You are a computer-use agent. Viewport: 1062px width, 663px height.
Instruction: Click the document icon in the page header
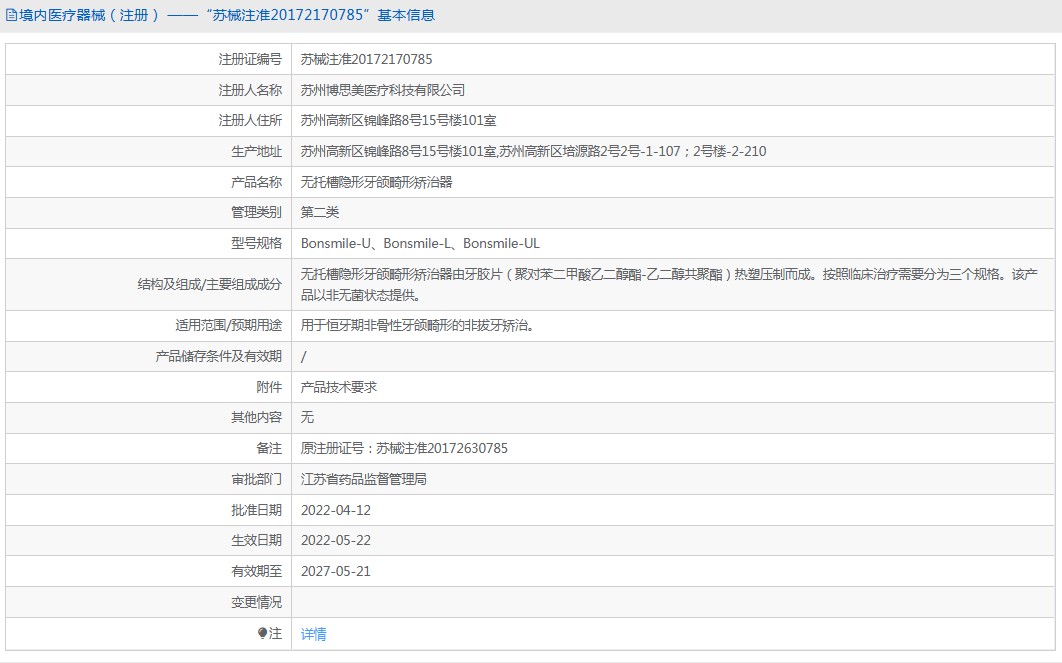(x=11, y=15)
